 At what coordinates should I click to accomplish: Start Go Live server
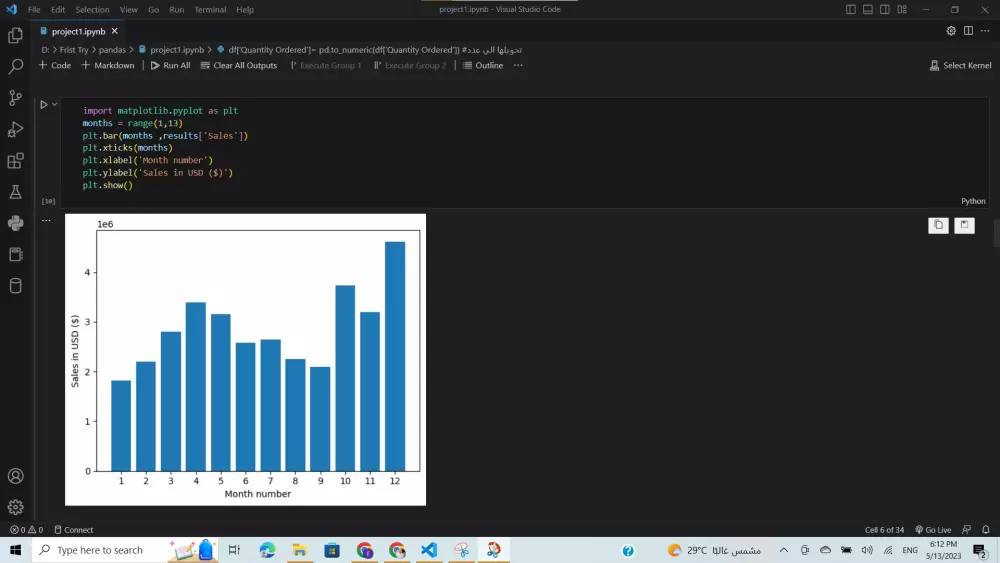click(x=933, y=530)
